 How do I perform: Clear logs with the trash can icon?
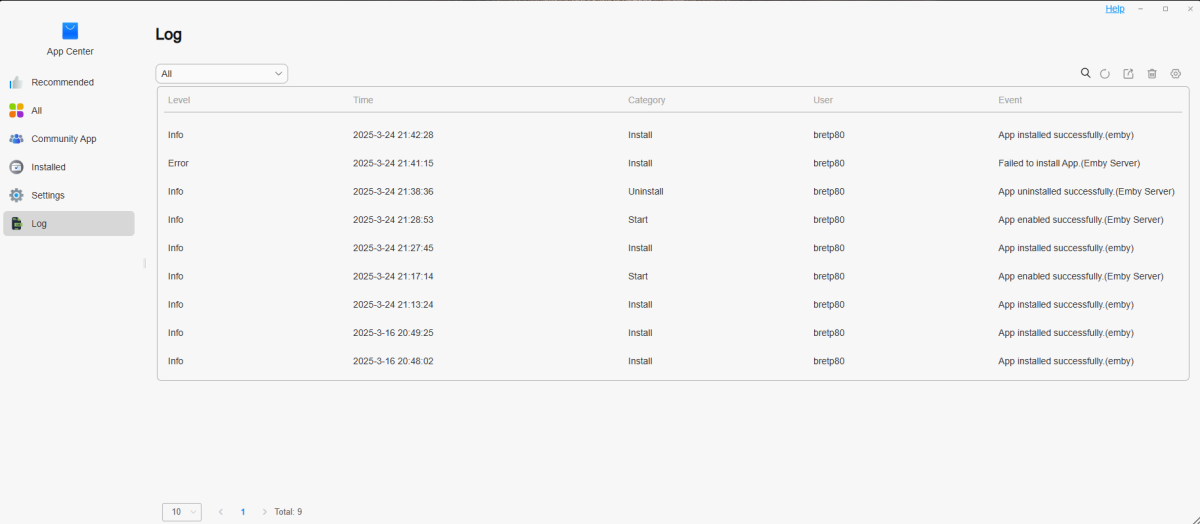point(1152,74)
